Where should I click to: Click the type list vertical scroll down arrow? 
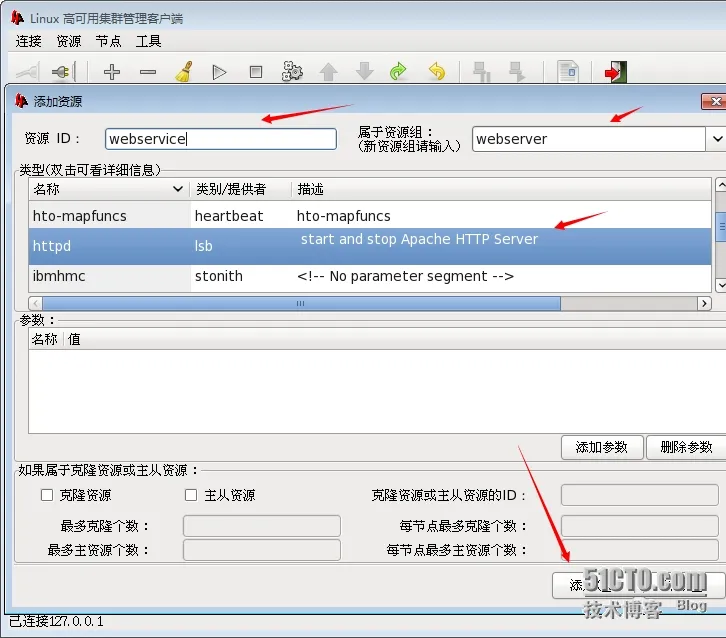[x=720, y=285]
